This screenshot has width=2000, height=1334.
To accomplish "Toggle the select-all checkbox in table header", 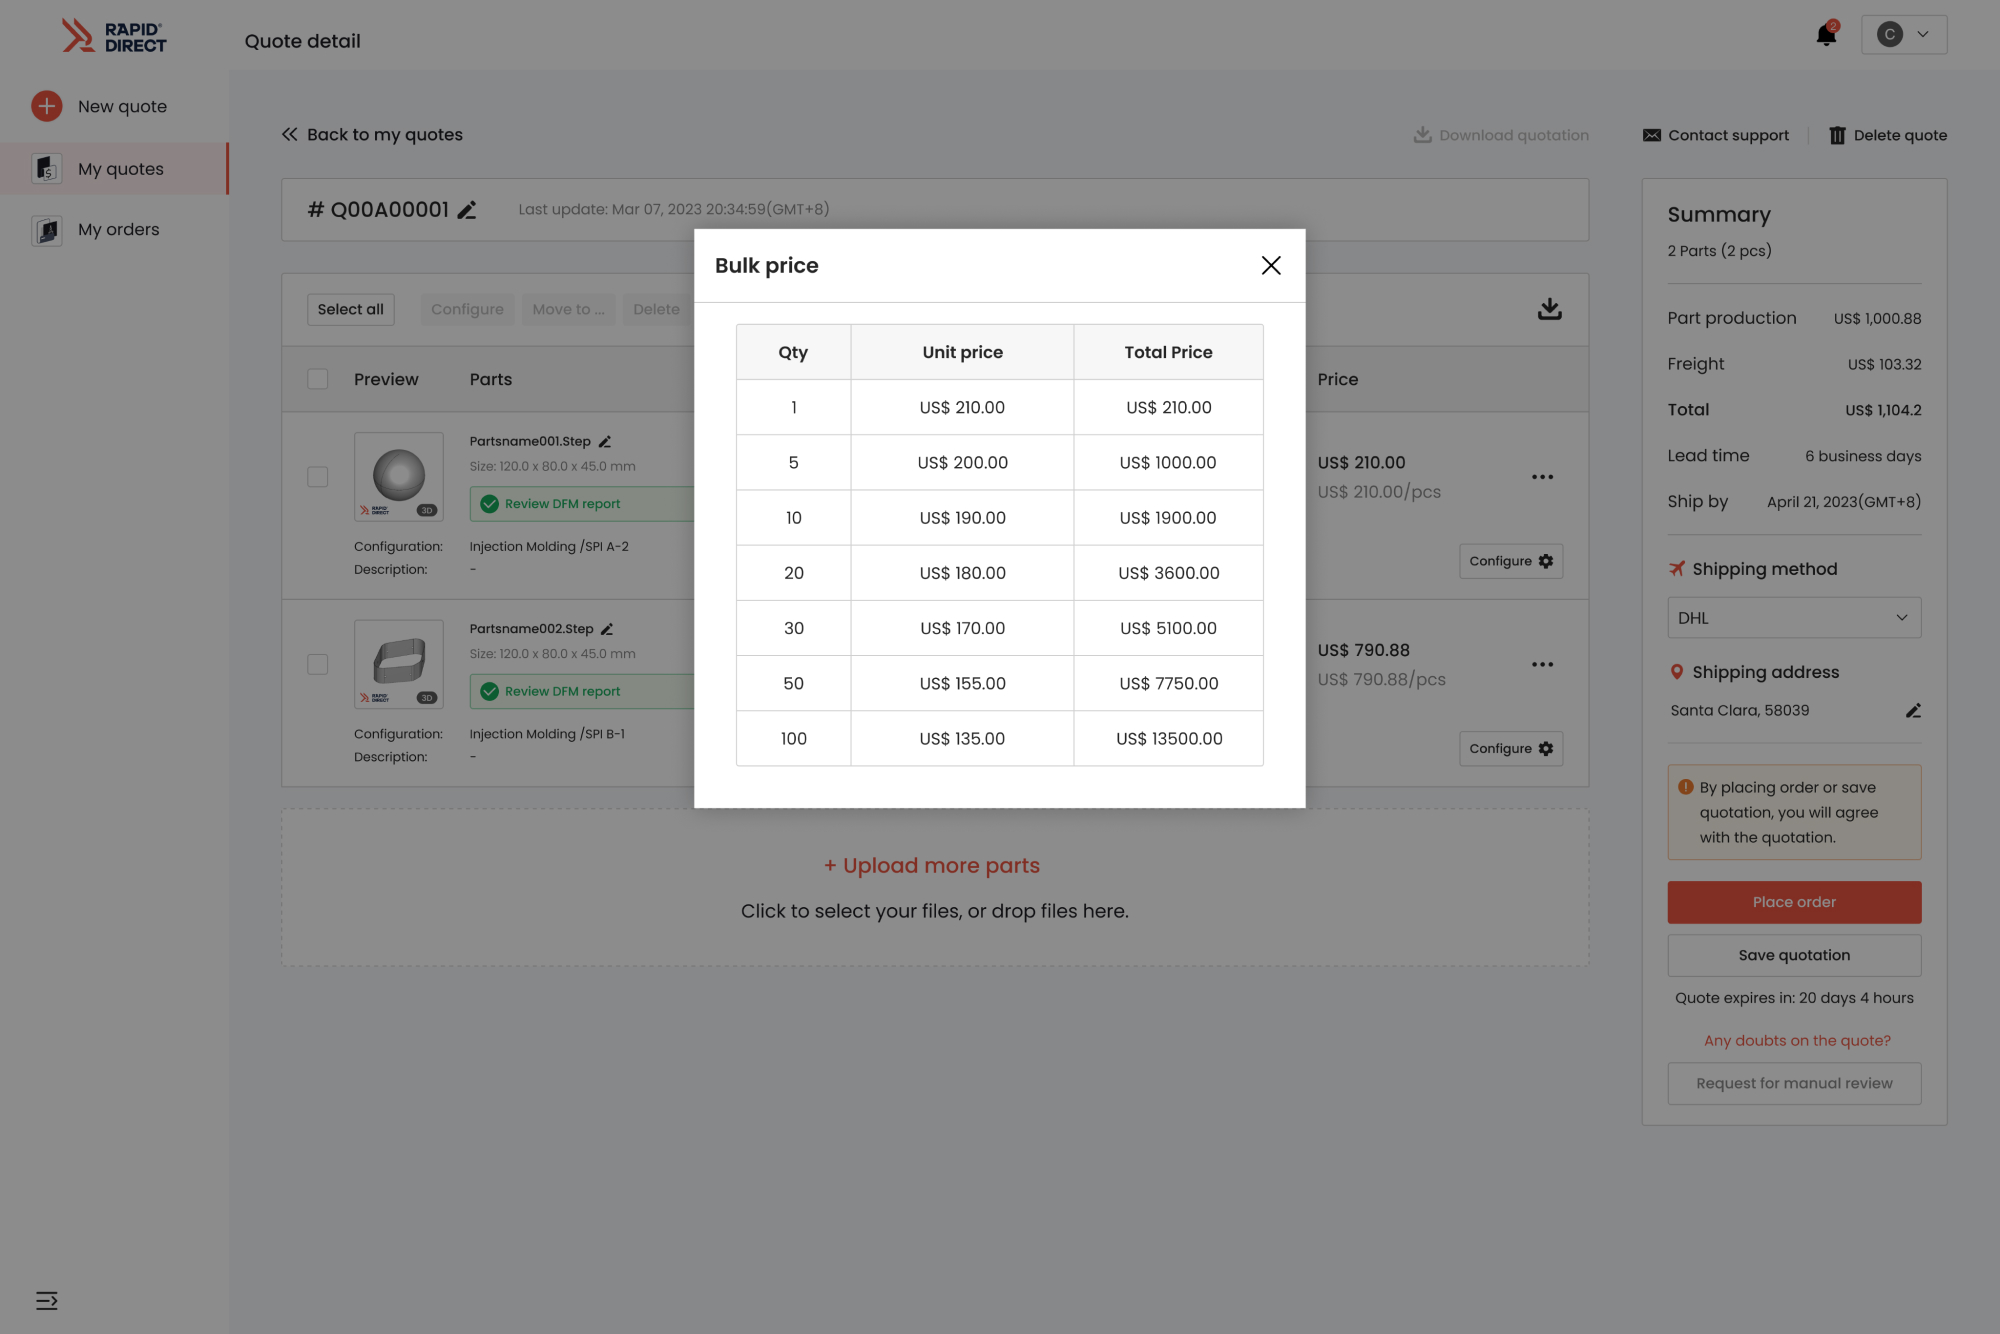I will (x=318, y=379).
